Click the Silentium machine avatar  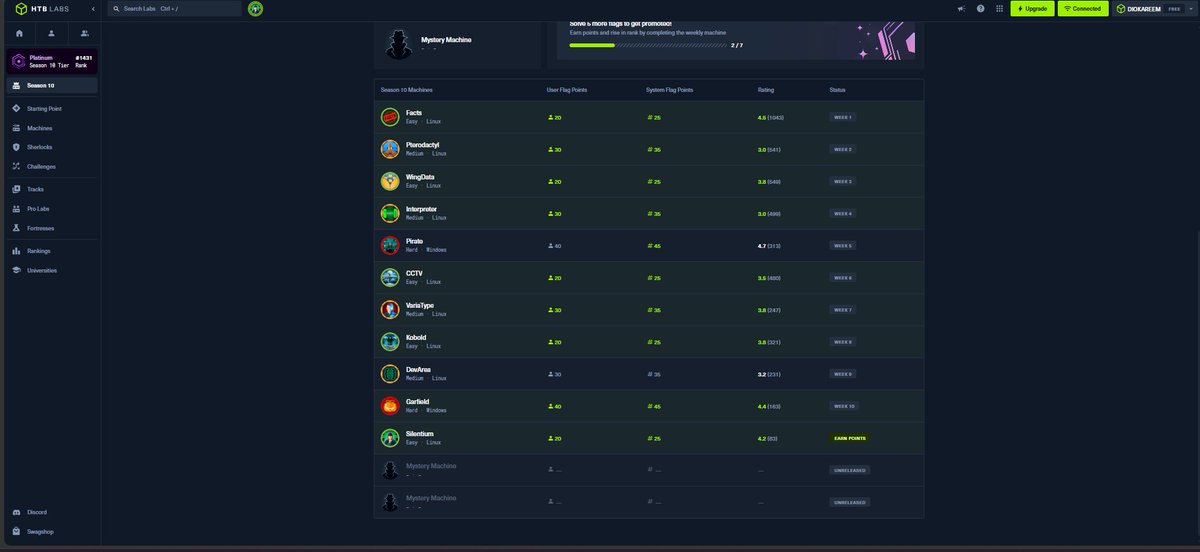coord(390,437)
